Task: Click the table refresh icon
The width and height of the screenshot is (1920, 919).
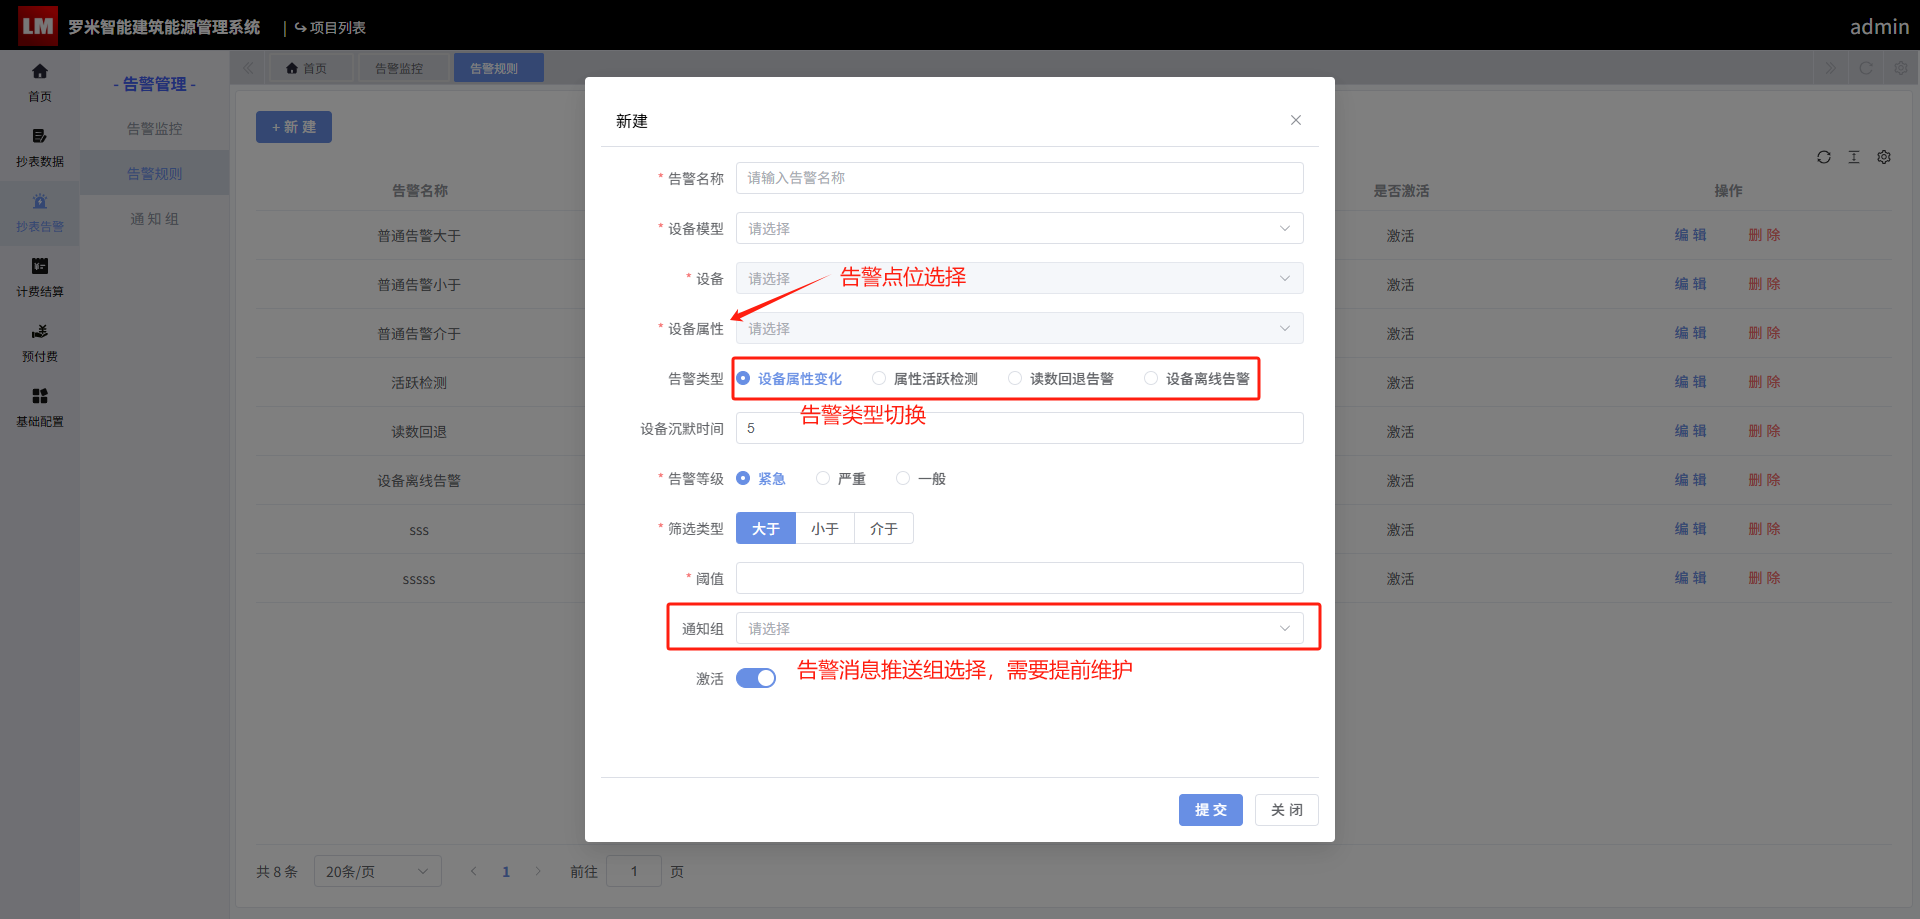Action: (x=1824, y=157)
